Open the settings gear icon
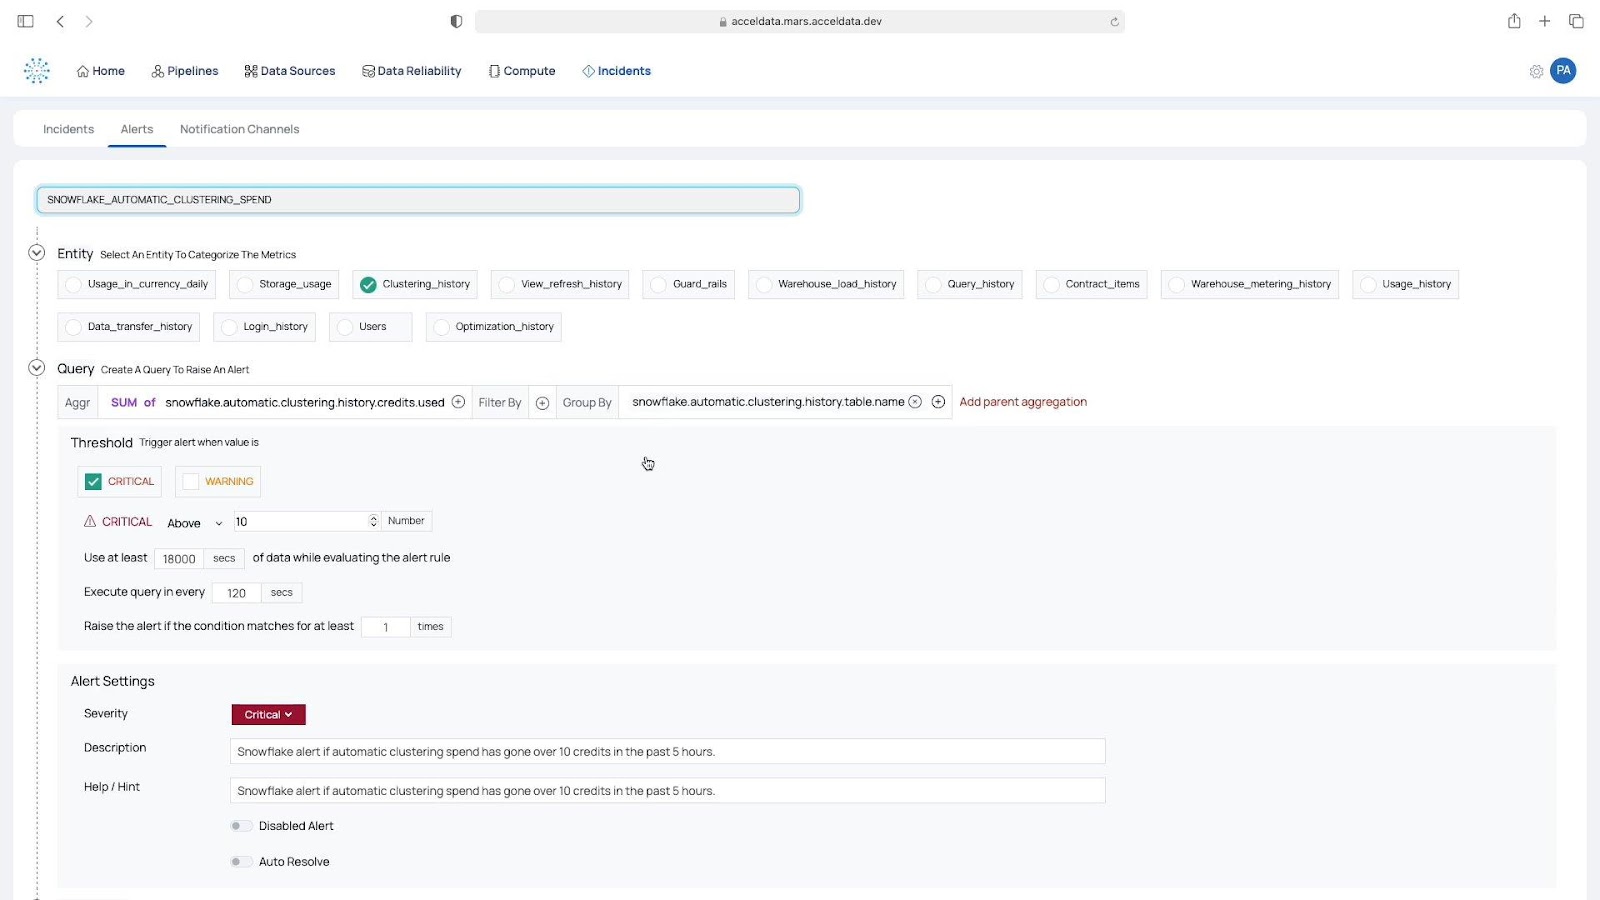Viewport: 1600px width, 900px height. 1536,71
